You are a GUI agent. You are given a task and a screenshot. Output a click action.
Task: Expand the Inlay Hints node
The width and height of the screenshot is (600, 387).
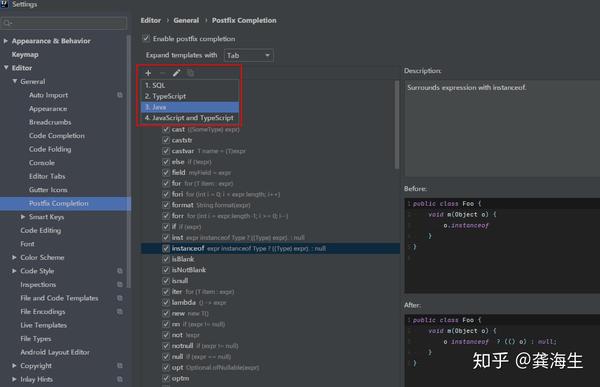[14, 379]
